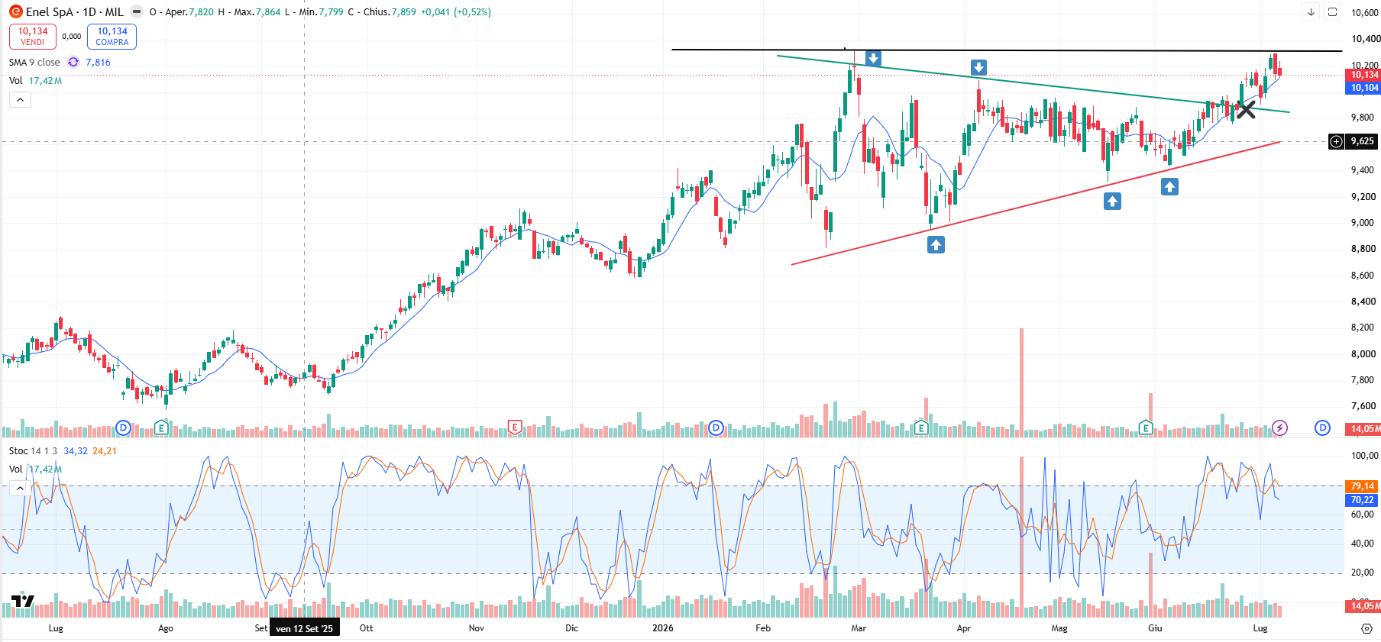Select the Stoc 14 1 3 indicator legend
1381x642 pixels.
coord(32,451)
